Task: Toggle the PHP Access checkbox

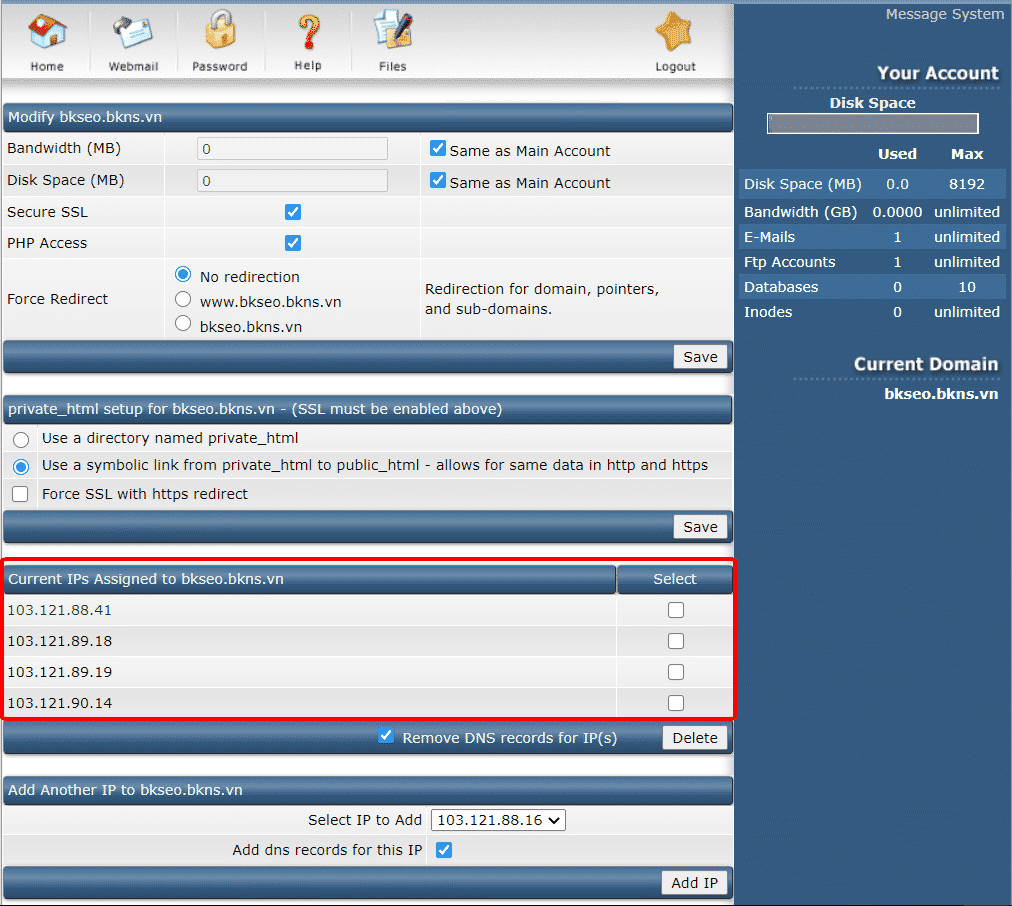Action: point(293,243)
